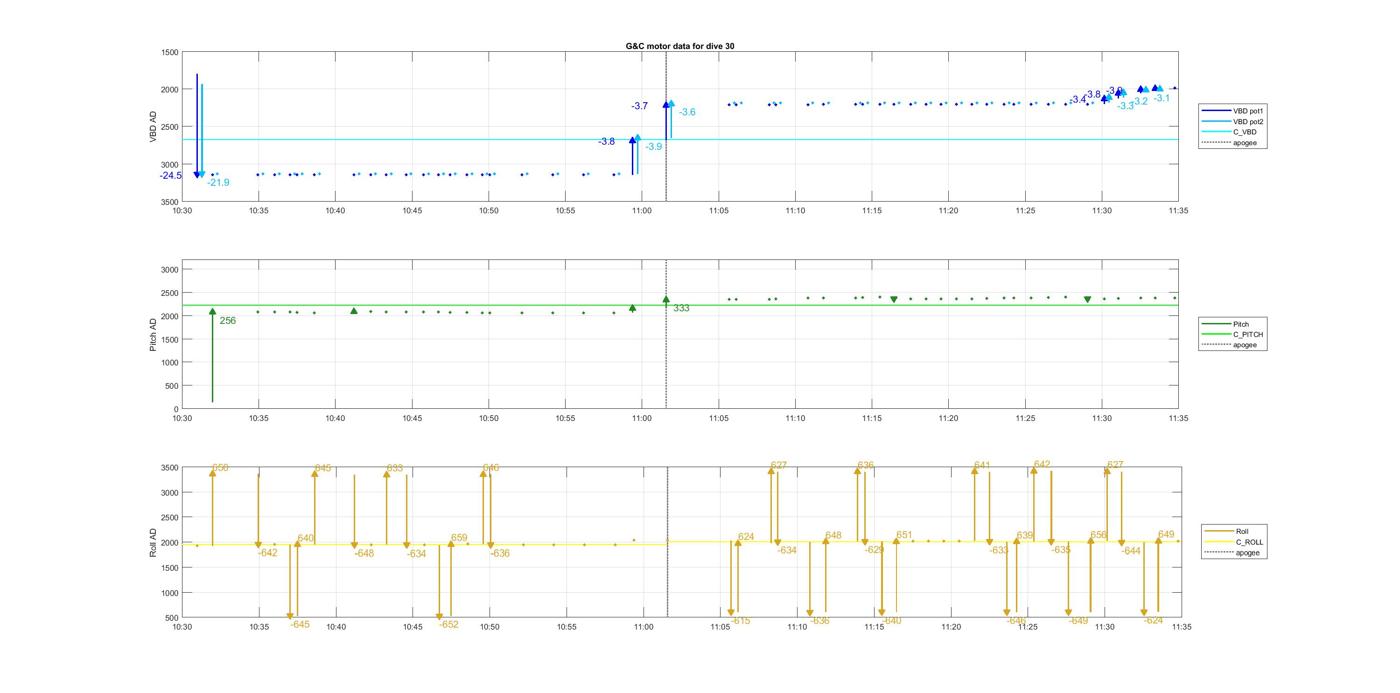Click the '-3.9' VBD data label
Viewport: 1400px width, 693px height.
[653, 147]
